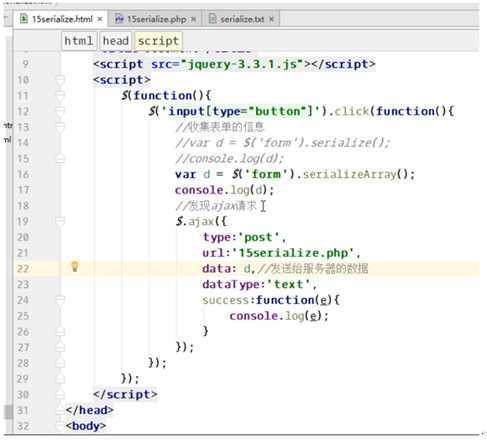Click the closing </script> tag

125,395
